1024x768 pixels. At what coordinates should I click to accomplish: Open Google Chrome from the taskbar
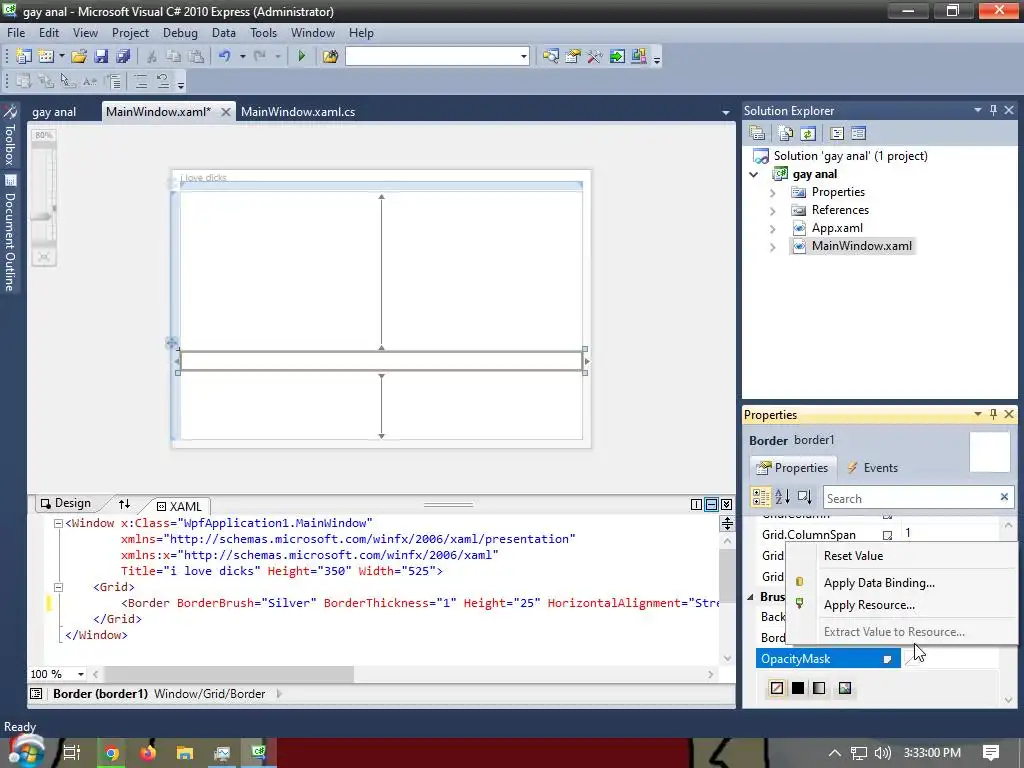[x=112, y=753]
